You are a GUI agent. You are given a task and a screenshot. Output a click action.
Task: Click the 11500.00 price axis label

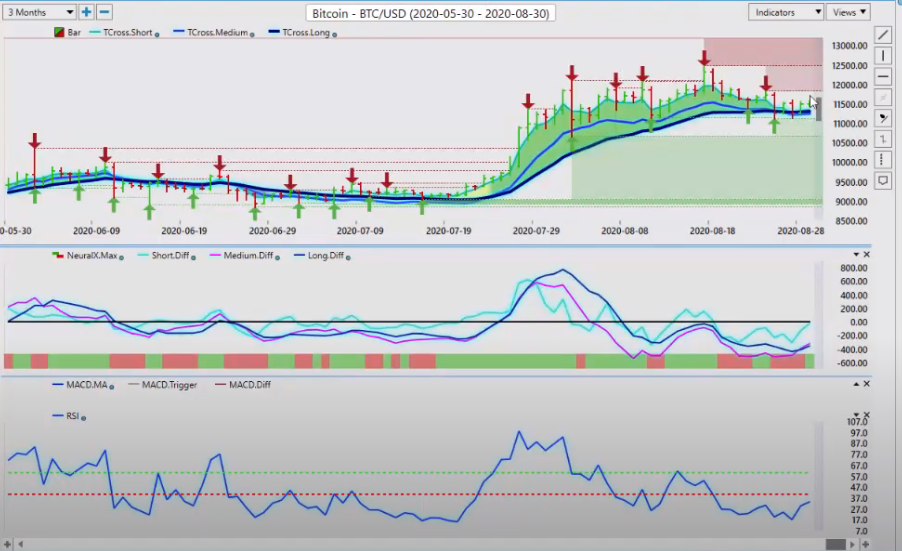(850, 105)
